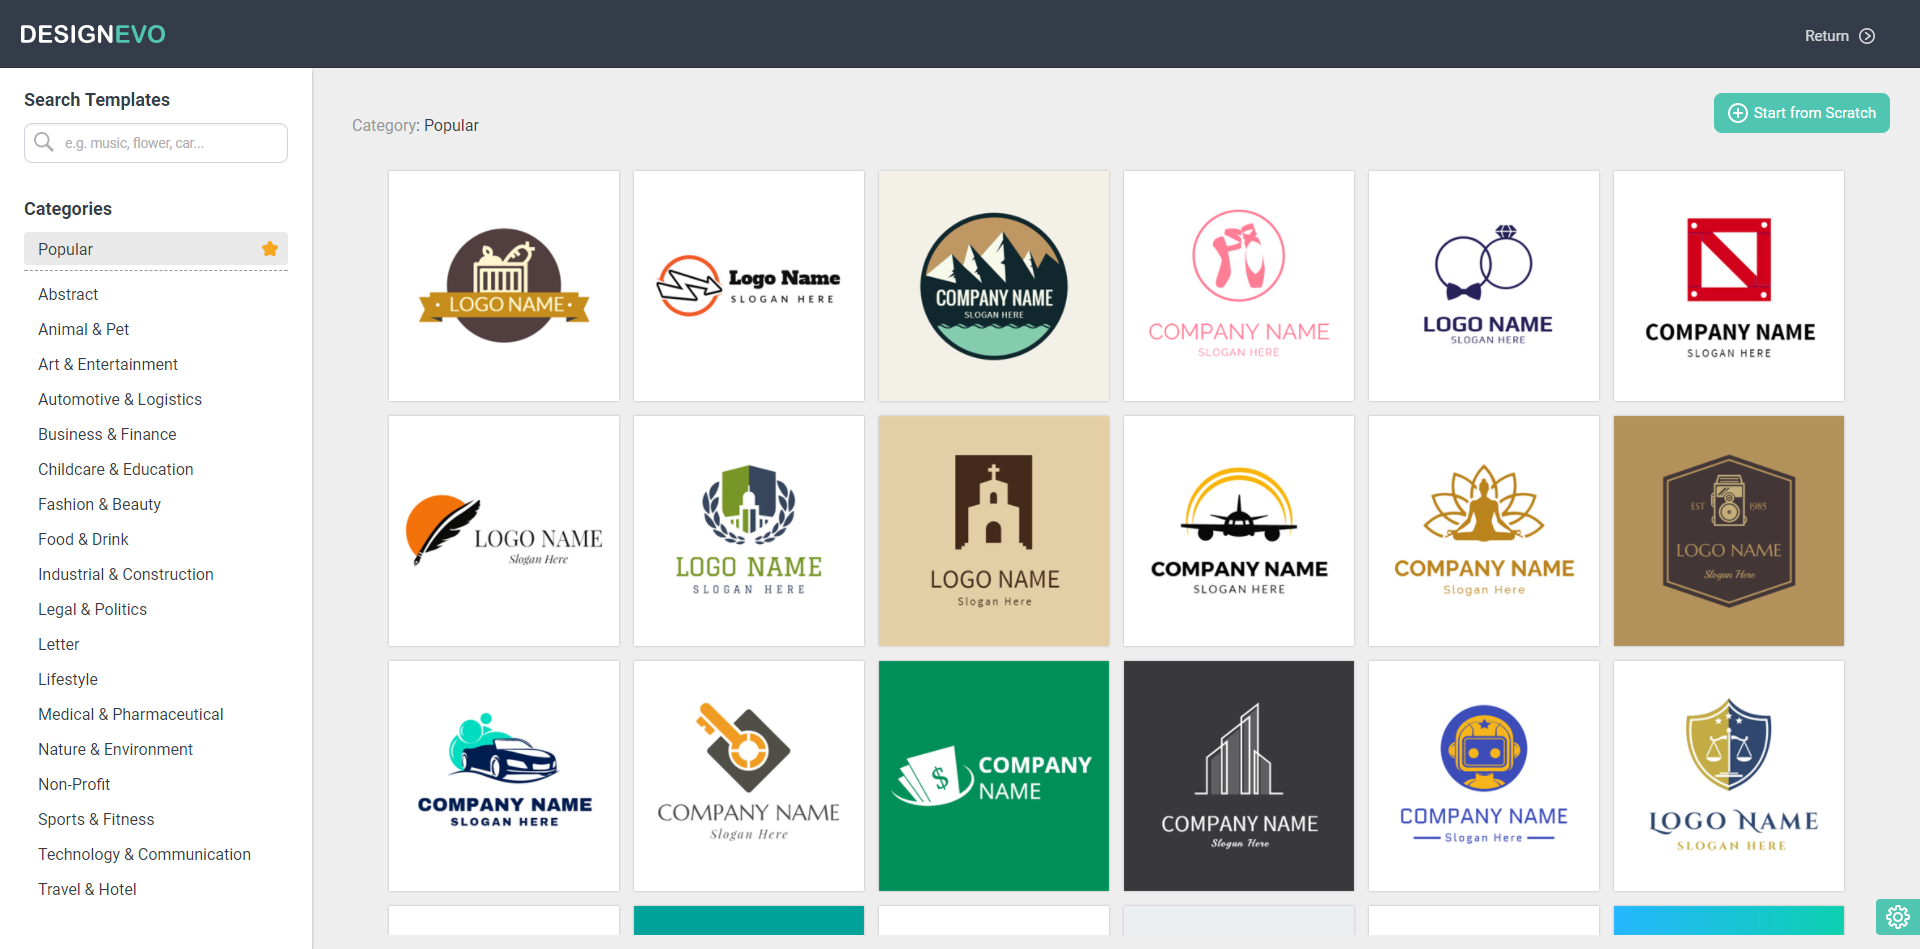The width and height of the screenshot is (1920, 949).
Task: Select the mountain circle logo template
Action: tap(994, 286)
